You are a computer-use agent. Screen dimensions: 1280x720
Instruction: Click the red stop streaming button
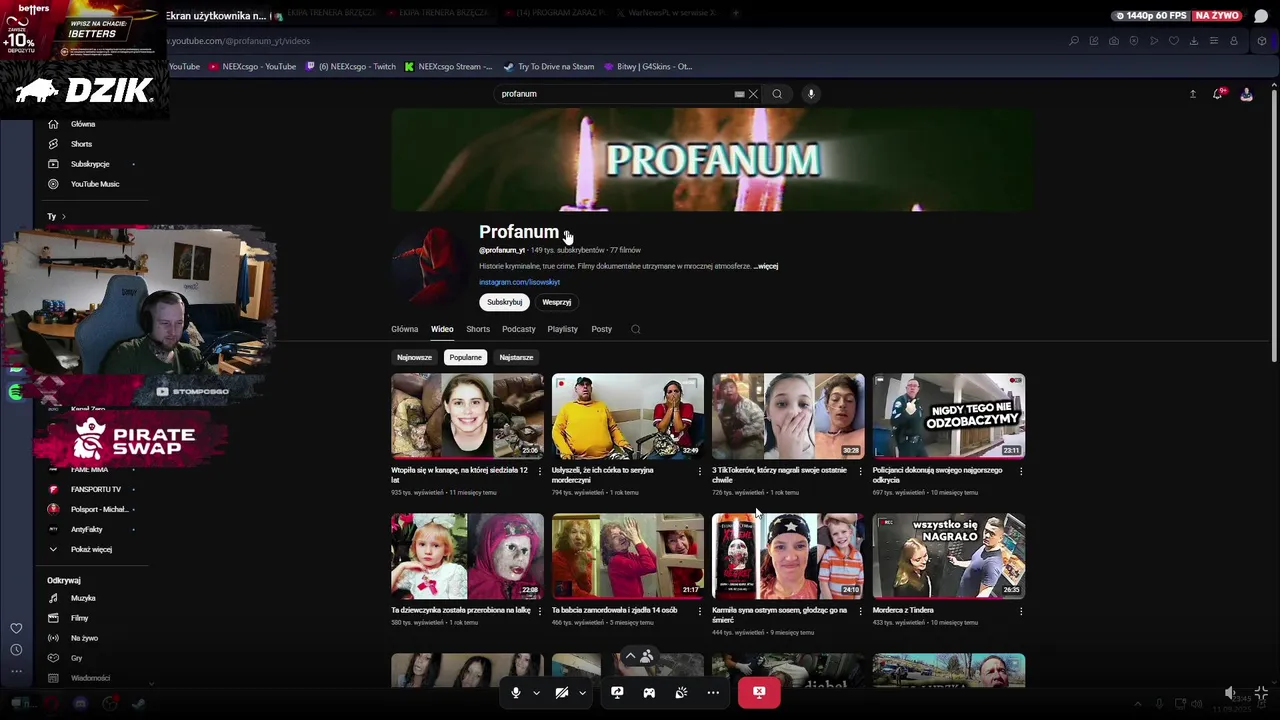pos(759,692)
